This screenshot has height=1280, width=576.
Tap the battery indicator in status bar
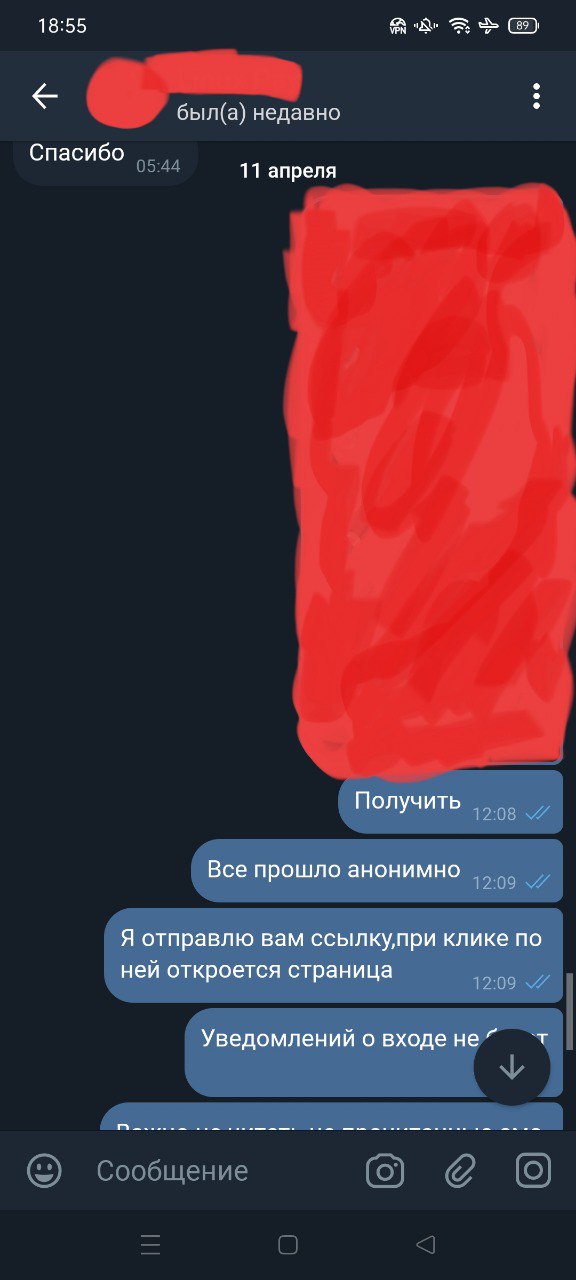[x=524, y=26]
